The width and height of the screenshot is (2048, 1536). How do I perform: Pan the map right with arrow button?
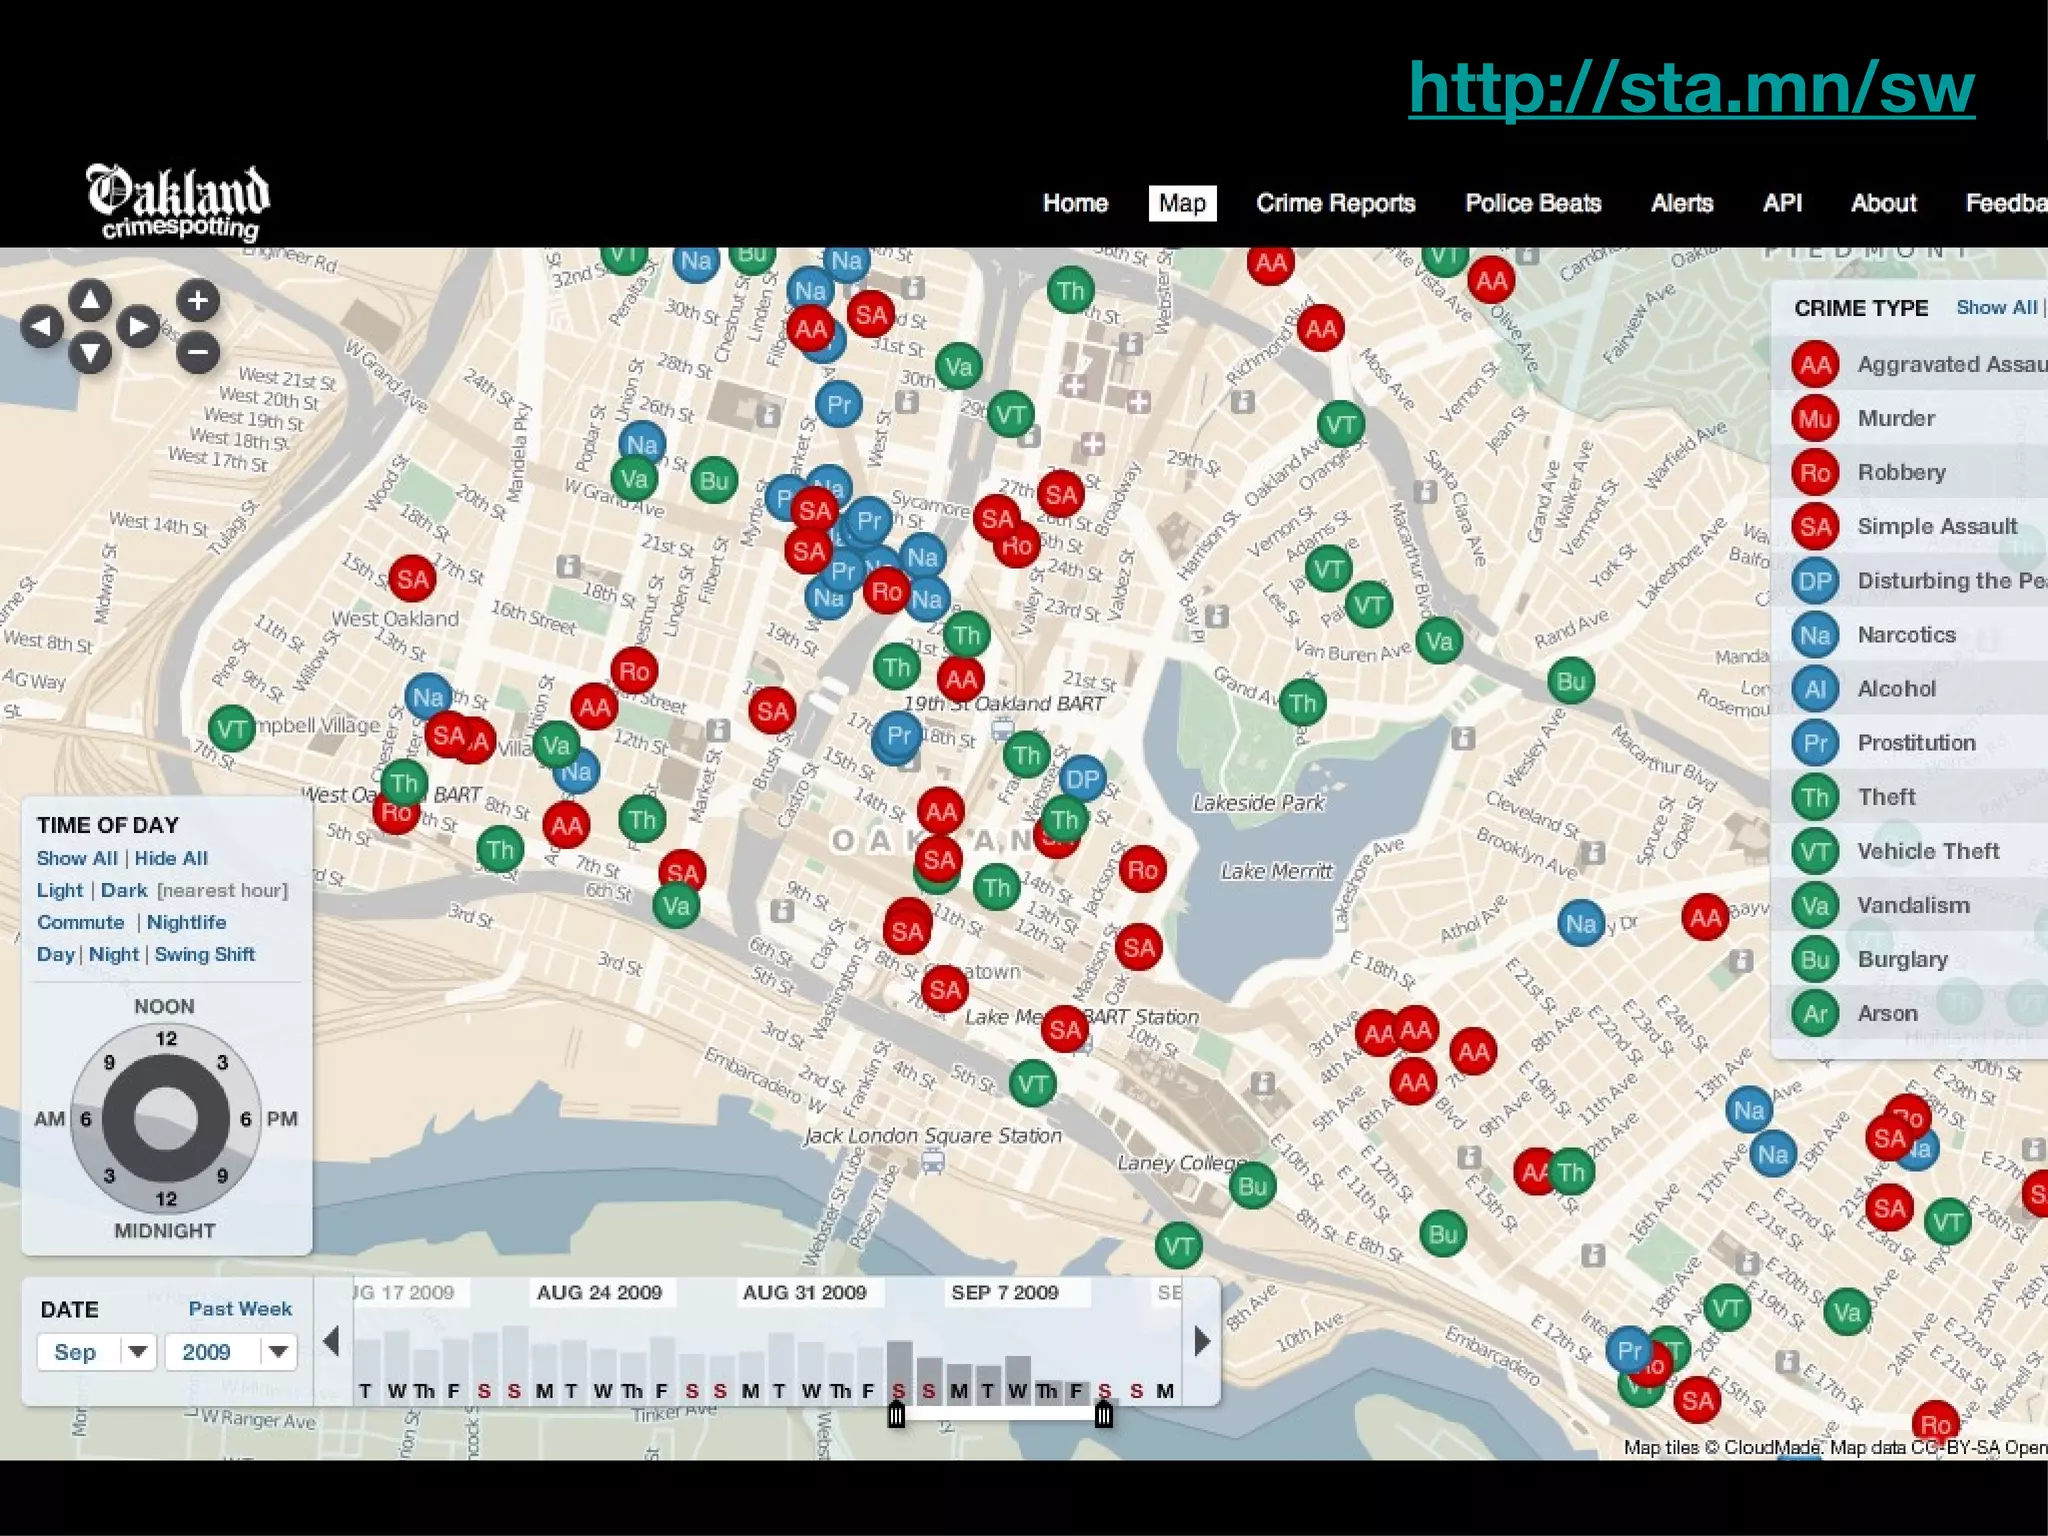[138, 326]
